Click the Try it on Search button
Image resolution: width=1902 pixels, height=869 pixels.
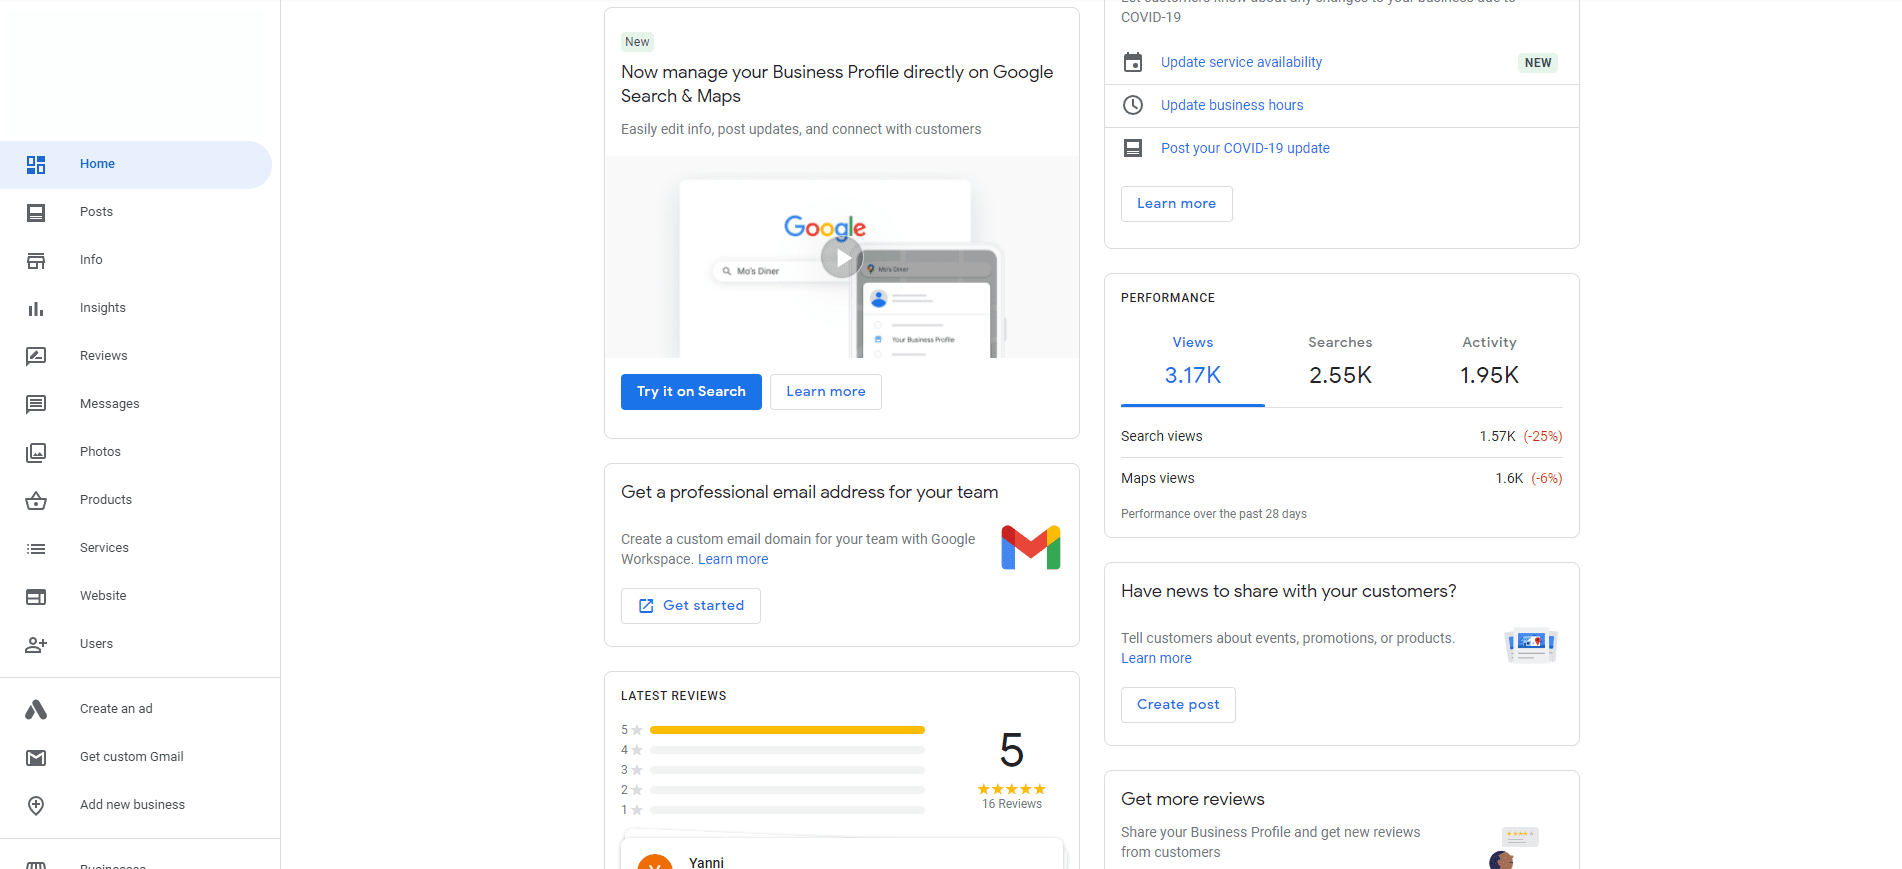coord(691,391)
